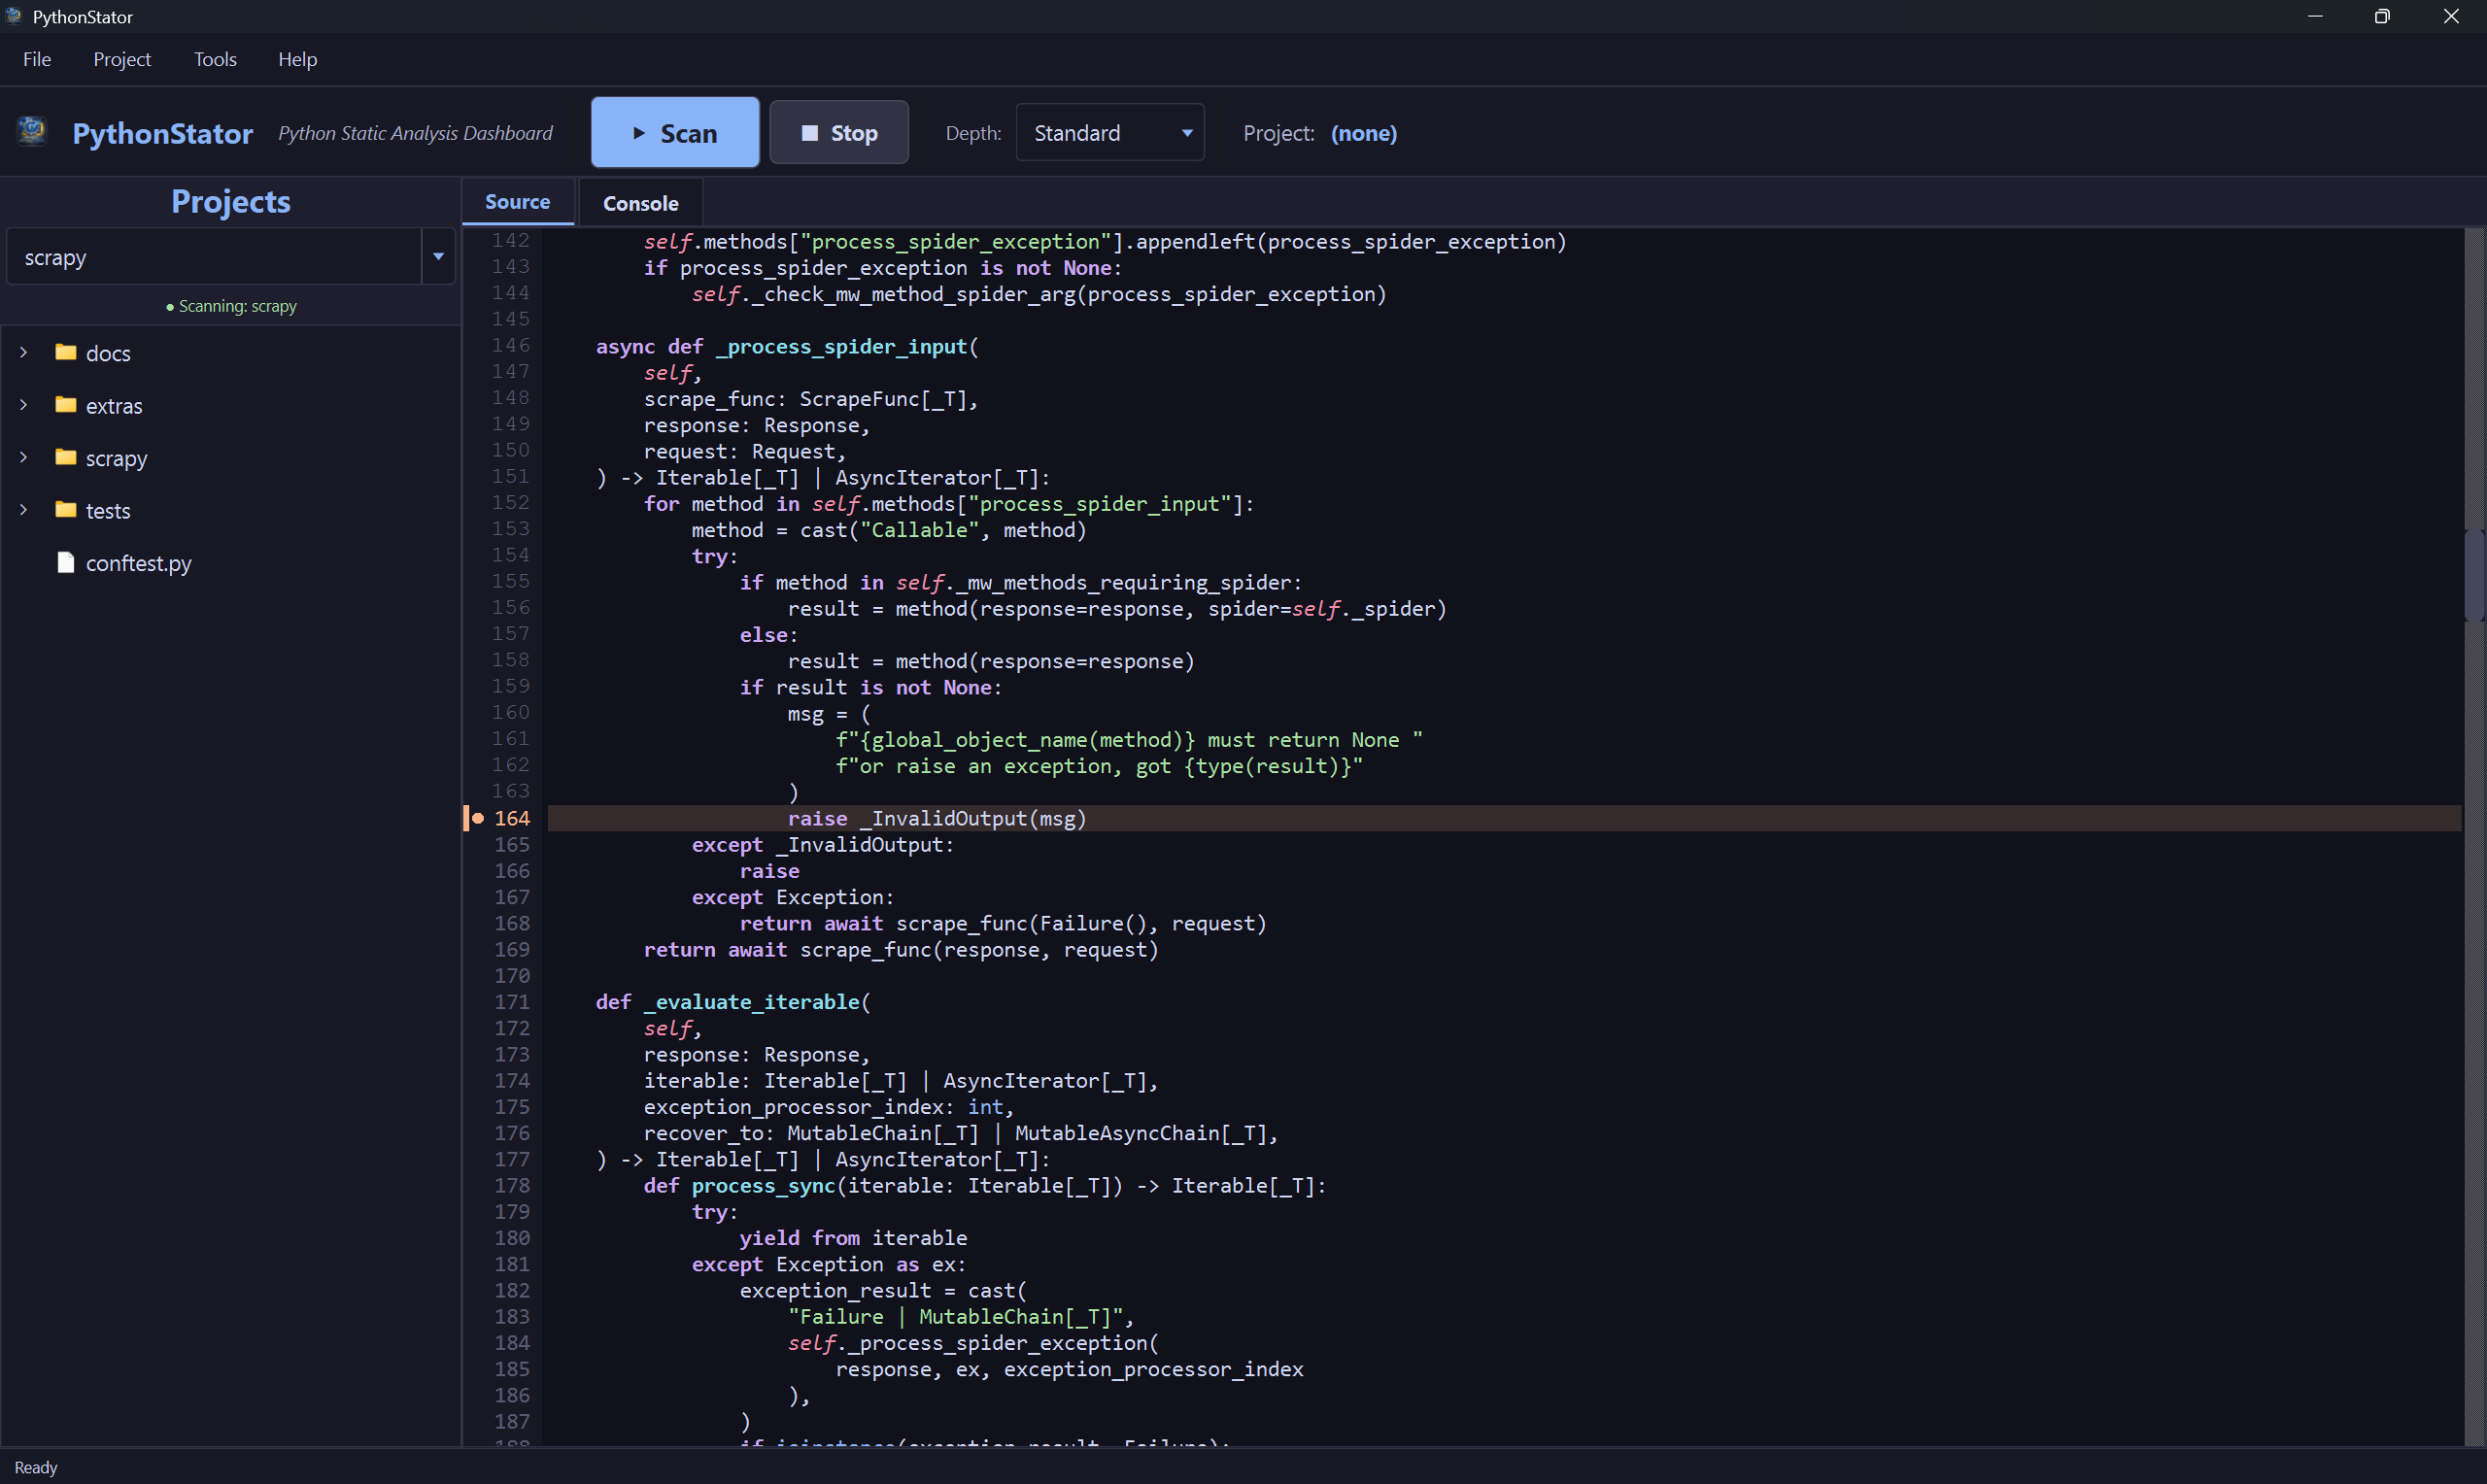The height and width of the screenshot is (1484, 2487).
Task: Click the Projects panel heading
Action: tap(231, 201)
